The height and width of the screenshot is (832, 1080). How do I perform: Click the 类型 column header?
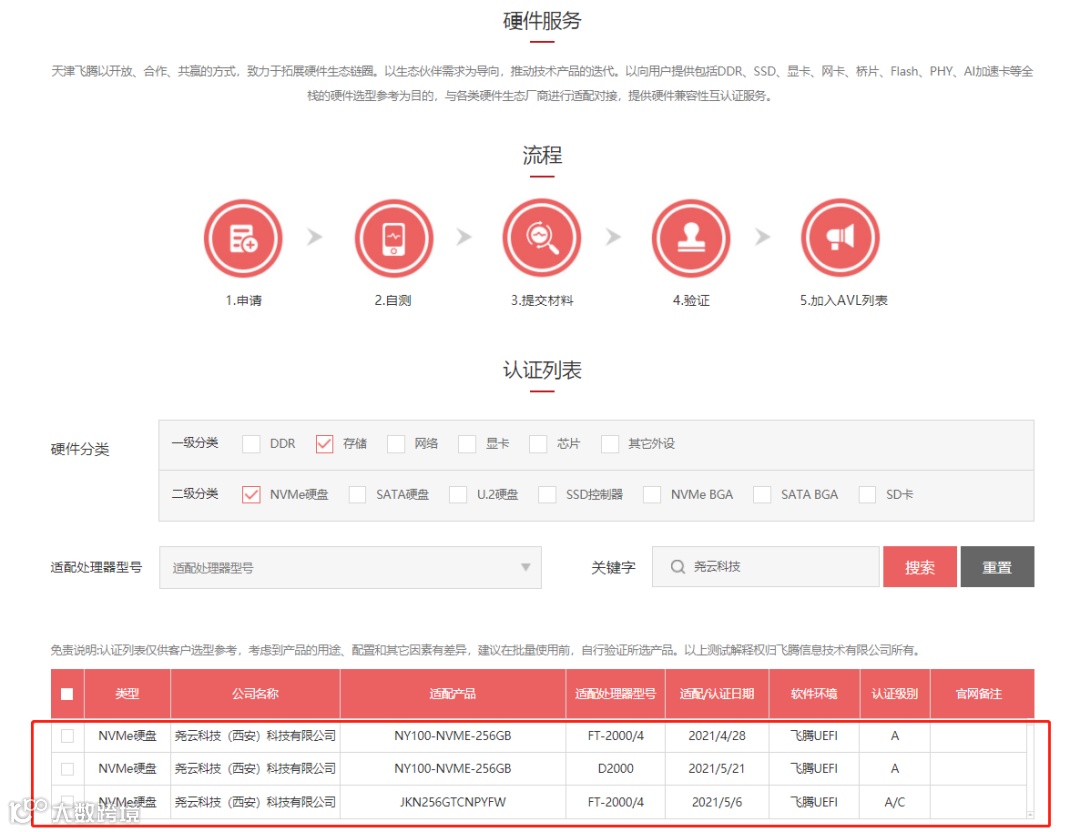[127, 694]
